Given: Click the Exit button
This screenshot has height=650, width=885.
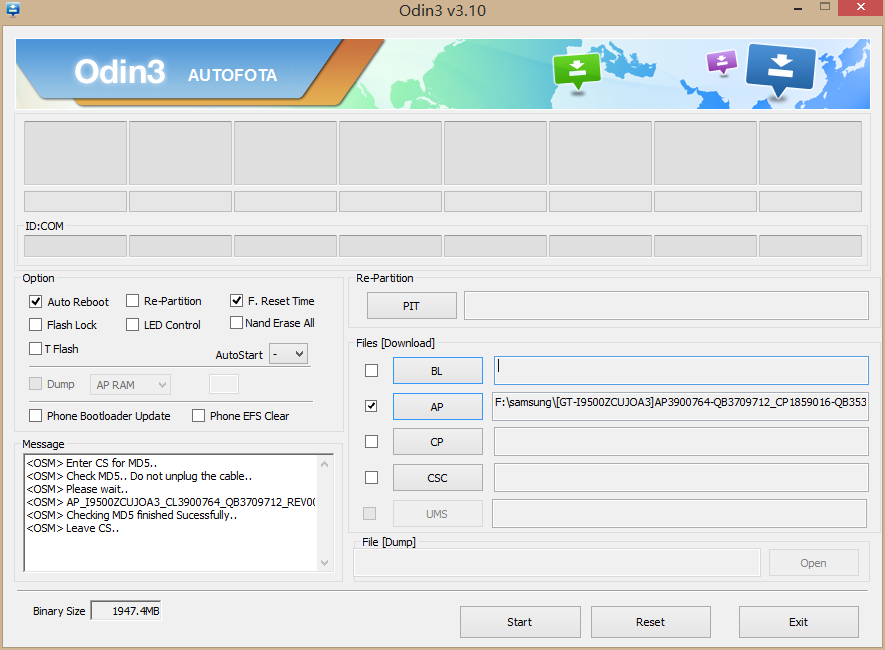Looking at the screenshot, I should click(x=799, y=622).
